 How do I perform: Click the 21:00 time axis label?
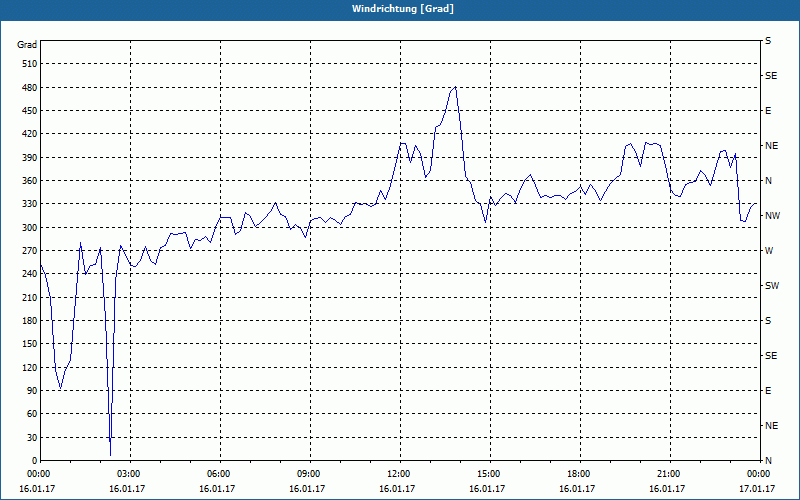pos(667,473)
